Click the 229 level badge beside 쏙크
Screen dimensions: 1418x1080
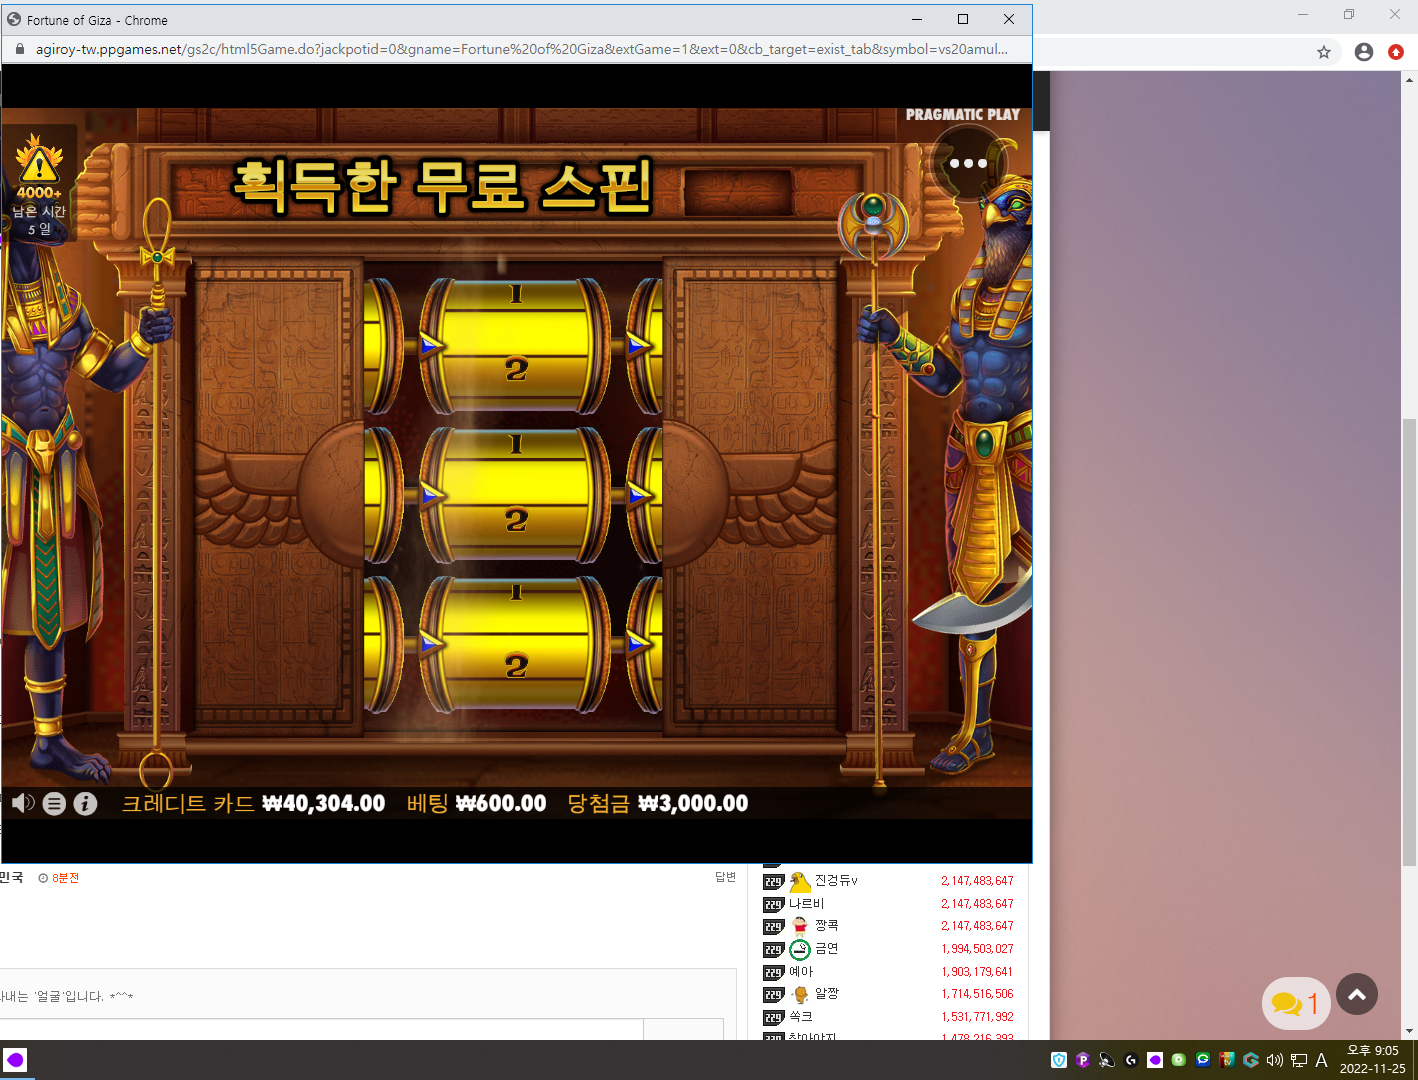coord(773,1018)
